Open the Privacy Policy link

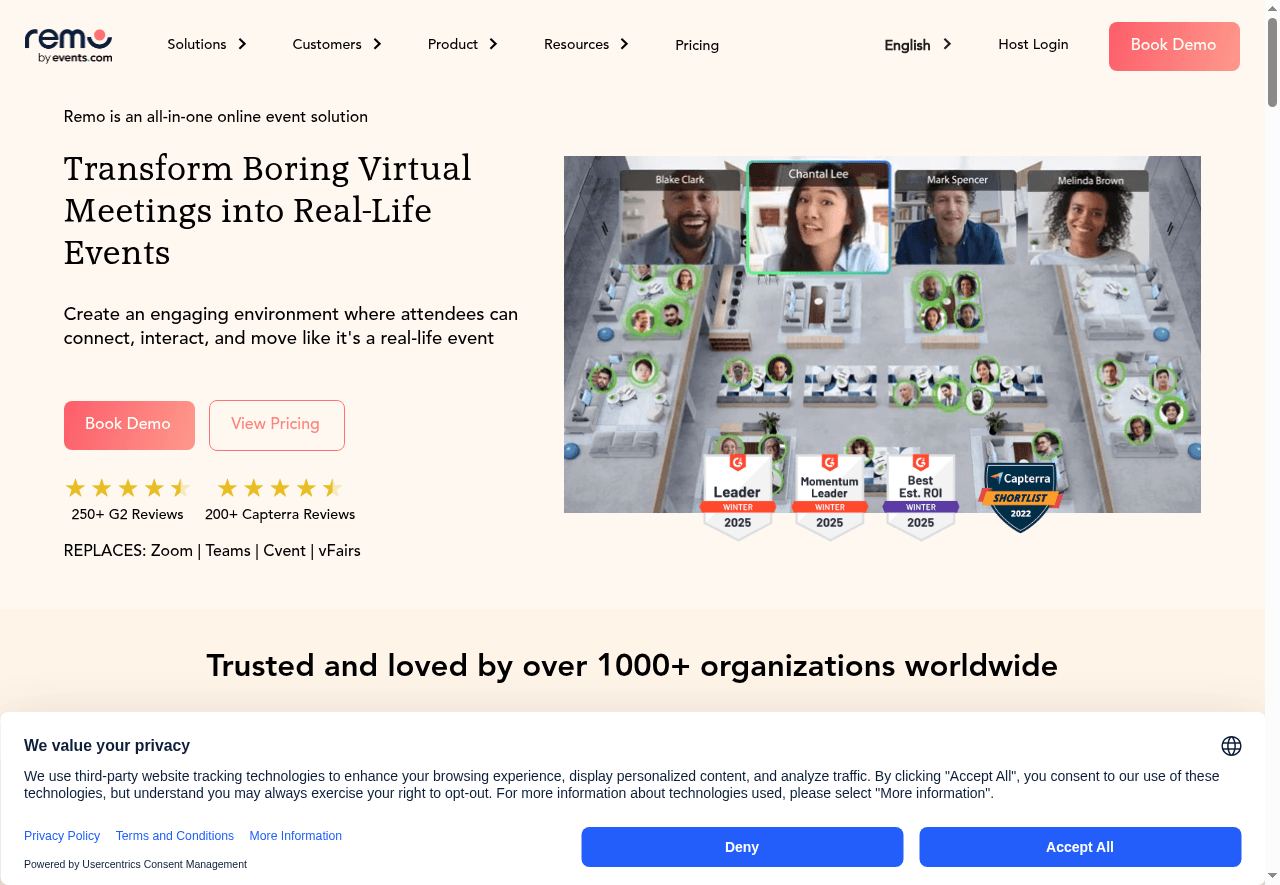[x=62, y=836]
